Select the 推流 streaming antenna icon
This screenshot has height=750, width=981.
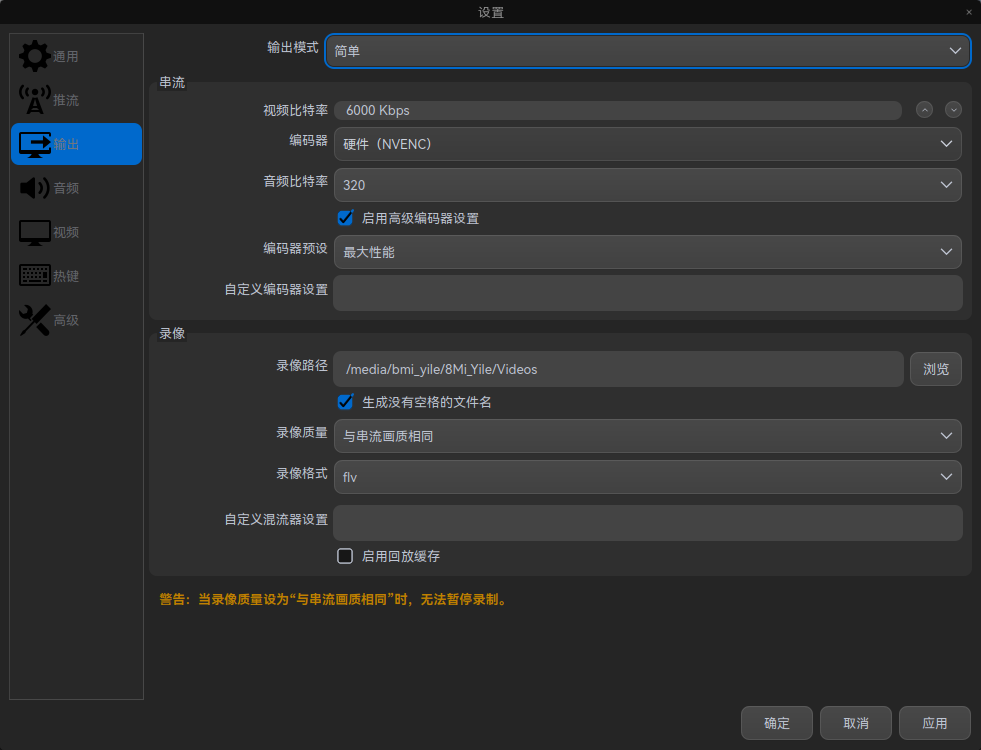[34, 100]
